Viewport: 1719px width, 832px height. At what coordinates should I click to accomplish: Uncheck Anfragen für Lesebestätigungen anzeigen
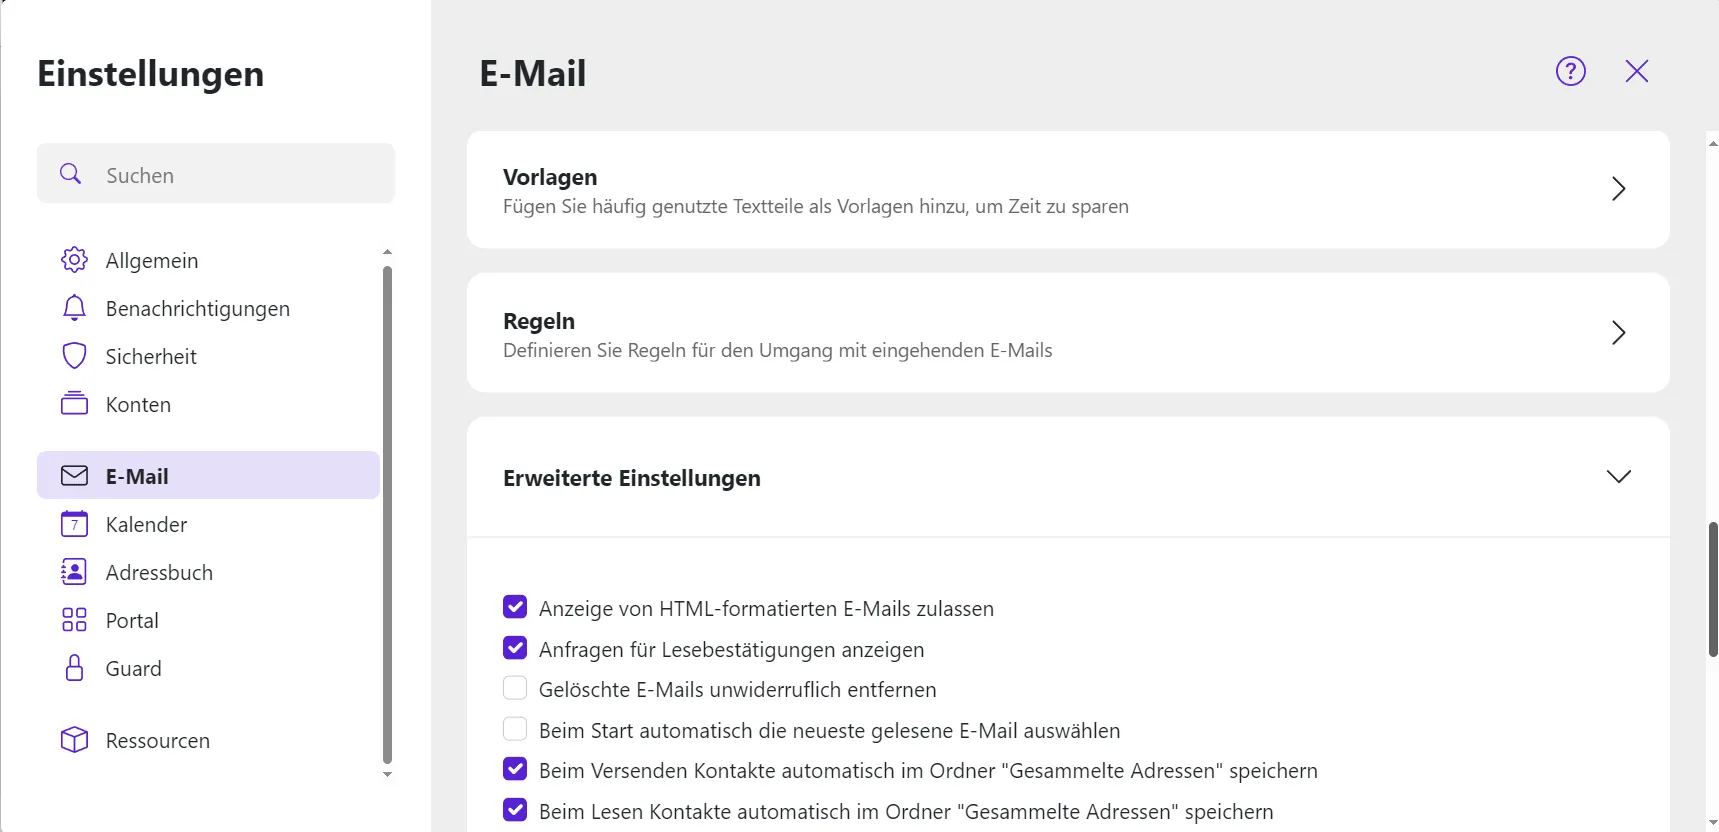(x=514, y=648)
